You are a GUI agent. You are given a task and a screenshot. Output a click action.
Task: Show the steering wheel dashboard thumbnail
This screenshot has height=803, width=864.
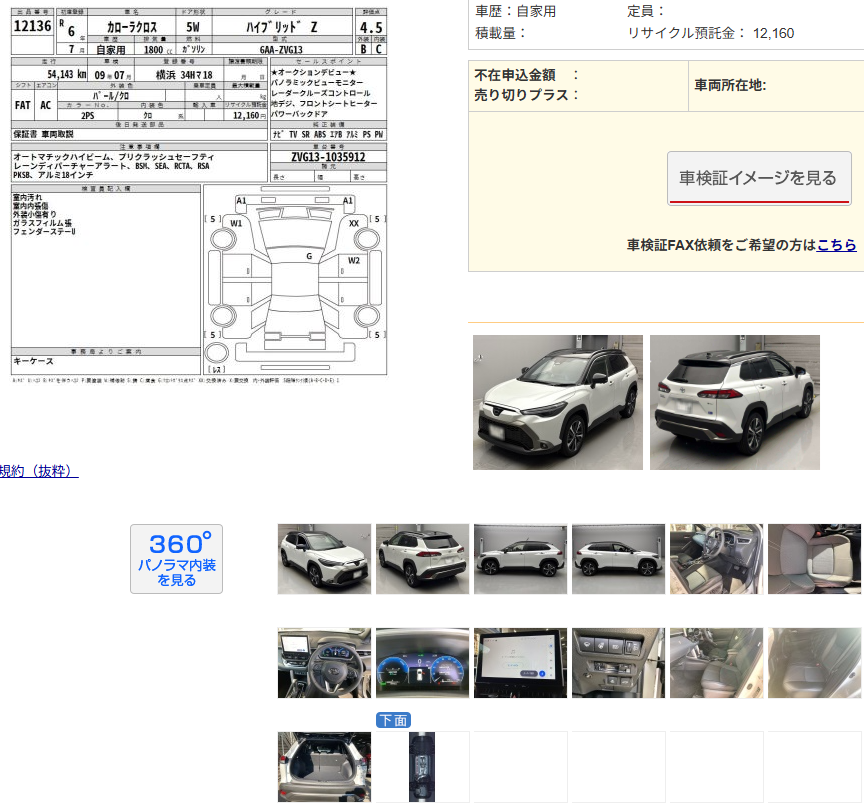click(x=324, y=663)
